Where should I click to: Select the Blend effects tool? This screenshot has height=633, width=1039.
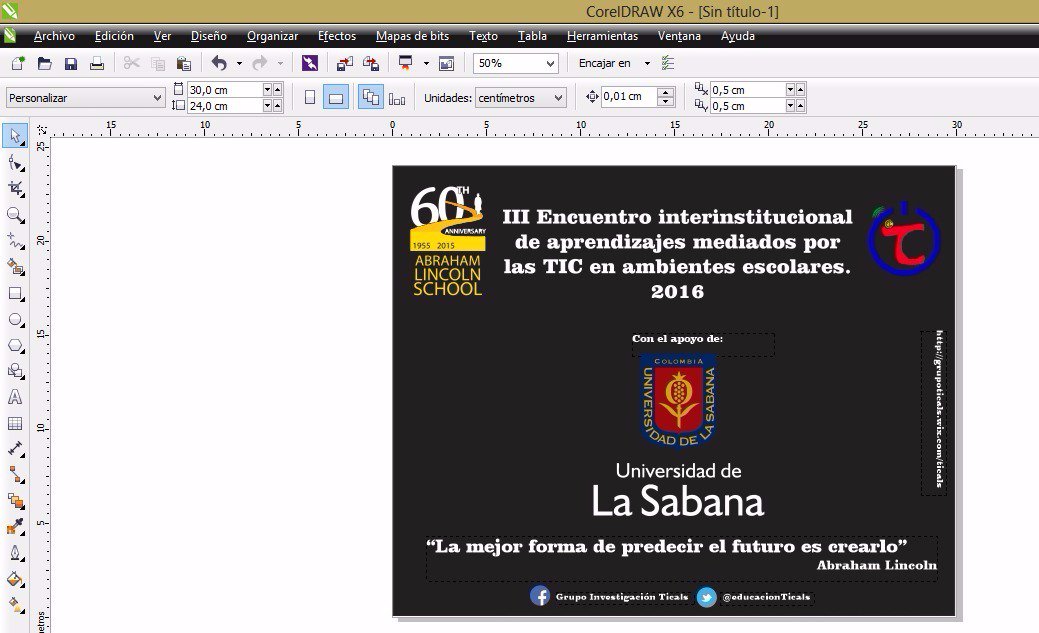(x=15, y=501)
